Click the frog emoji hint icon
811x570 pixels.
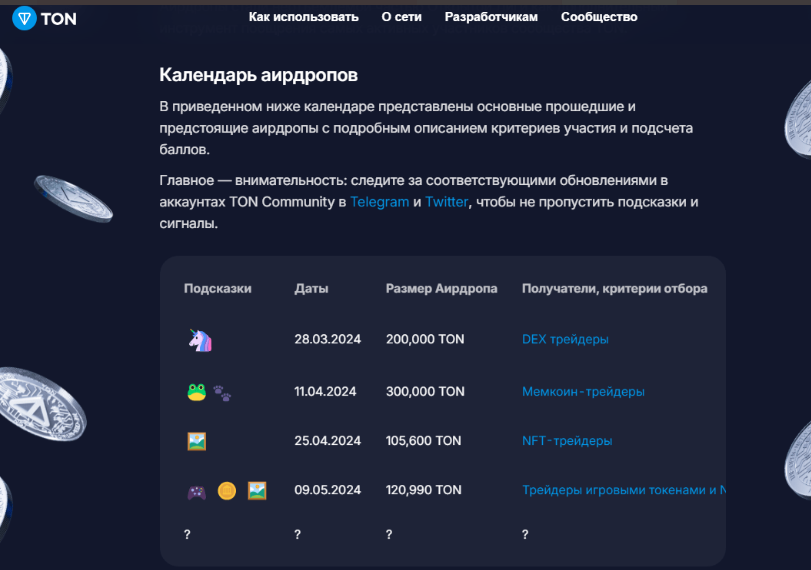coord(197,393)
